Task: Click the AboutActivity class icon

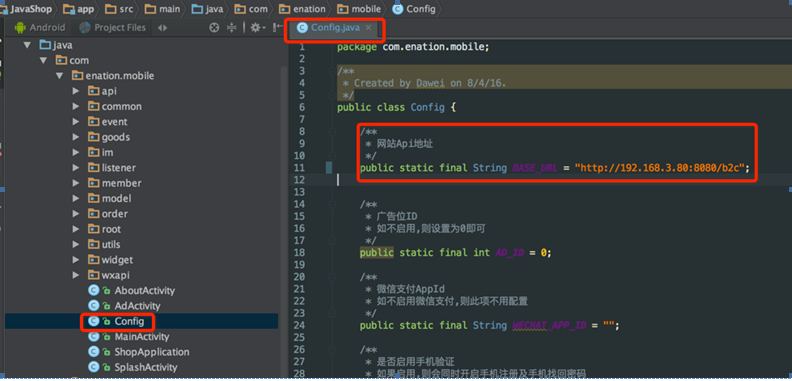Action: (93, 291)
